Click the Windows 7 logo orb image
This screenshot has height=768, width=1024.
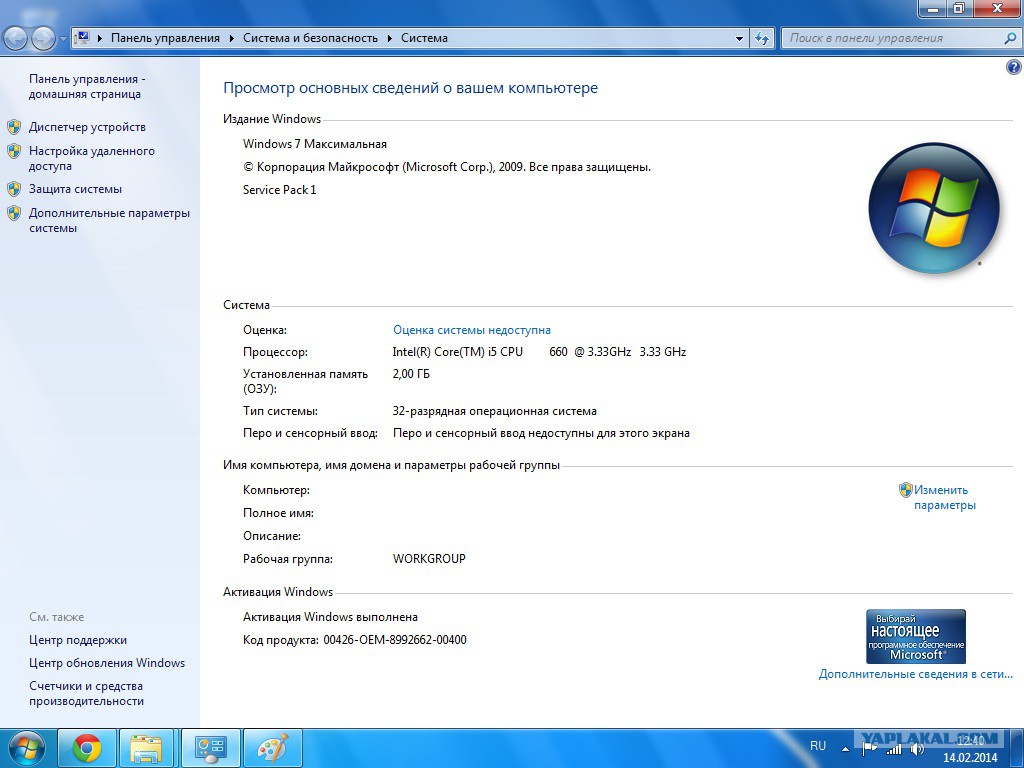coord(934,208)
